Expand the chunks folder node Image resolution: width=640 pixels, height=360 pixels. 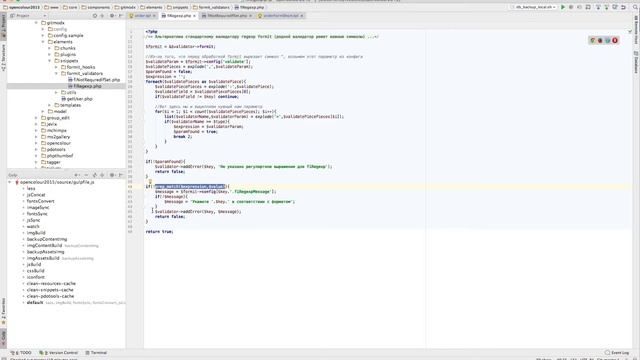coord(50,48)
